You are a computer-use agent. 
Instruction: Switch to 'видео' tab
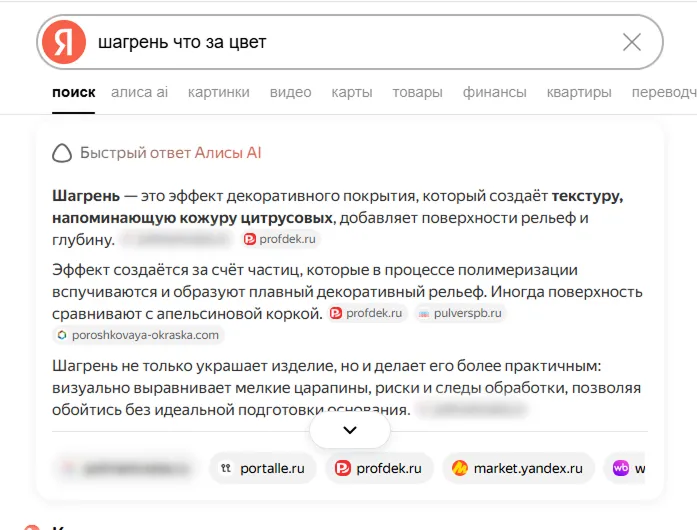[x=290, y=92]
